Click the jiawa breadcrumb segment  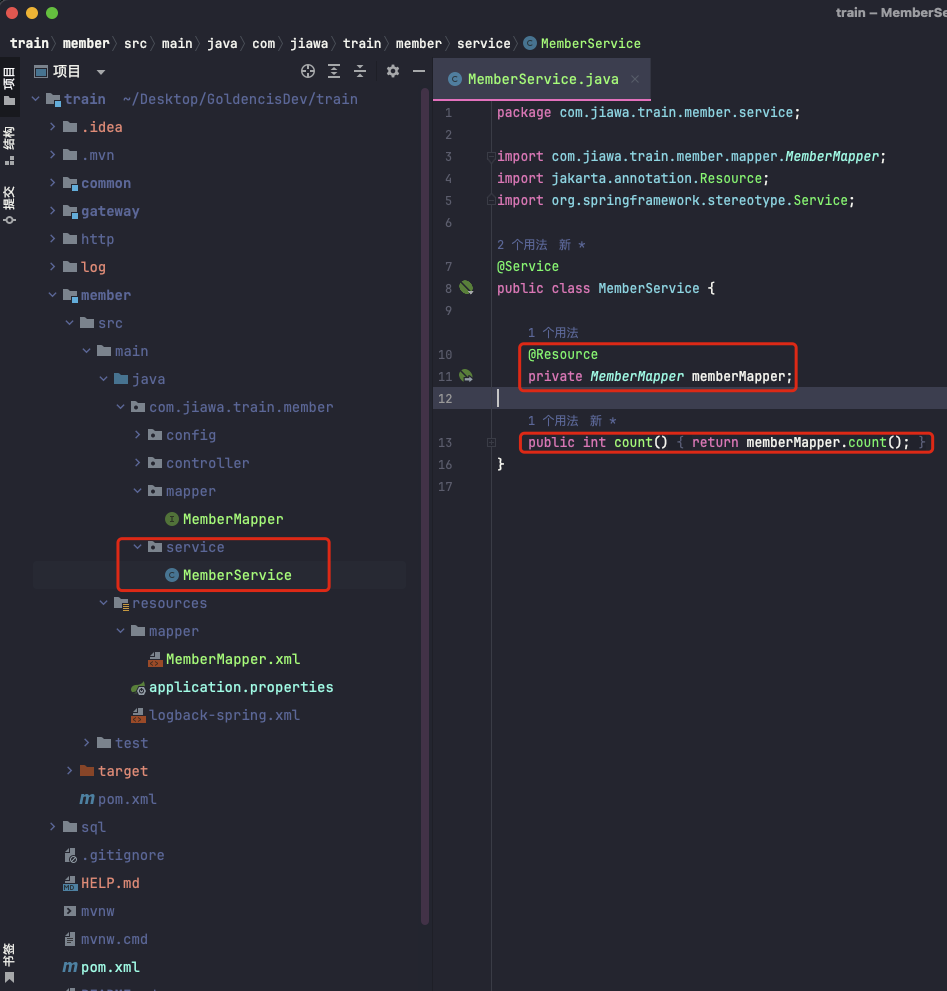(x=309, y=44)
